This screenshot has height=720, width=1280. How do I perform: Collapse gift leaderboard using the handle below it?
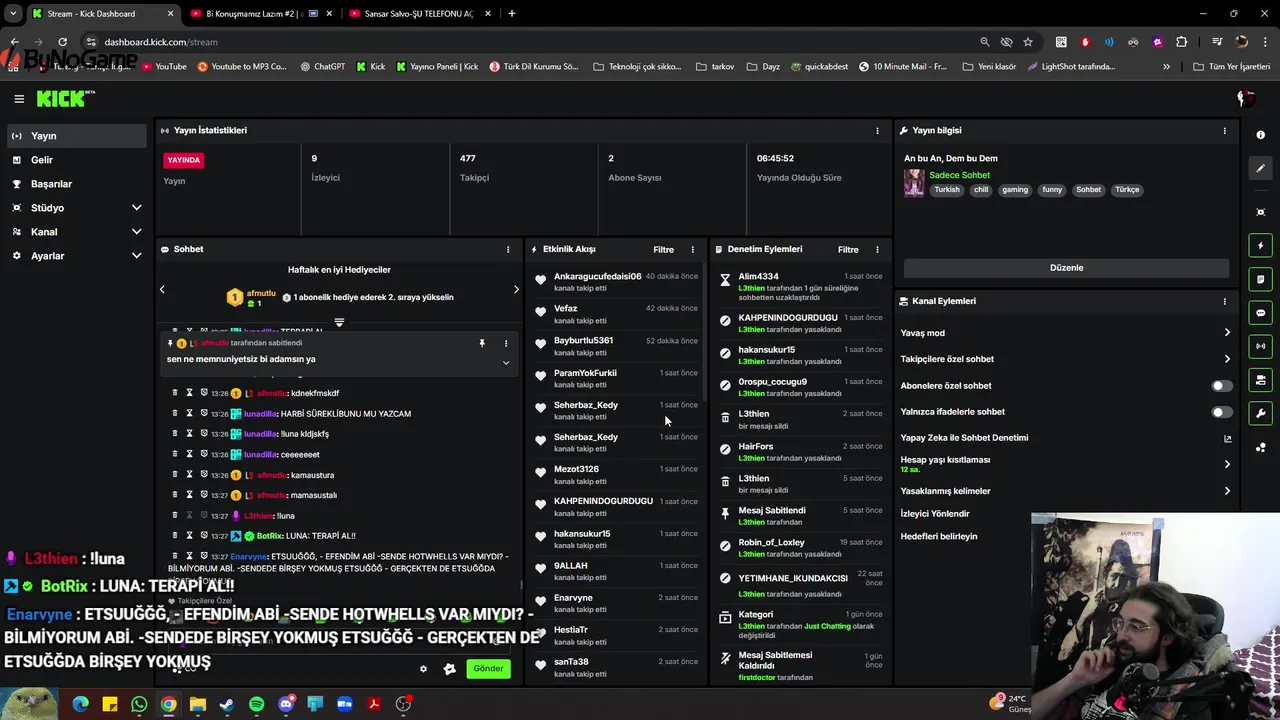click(339, 322)
